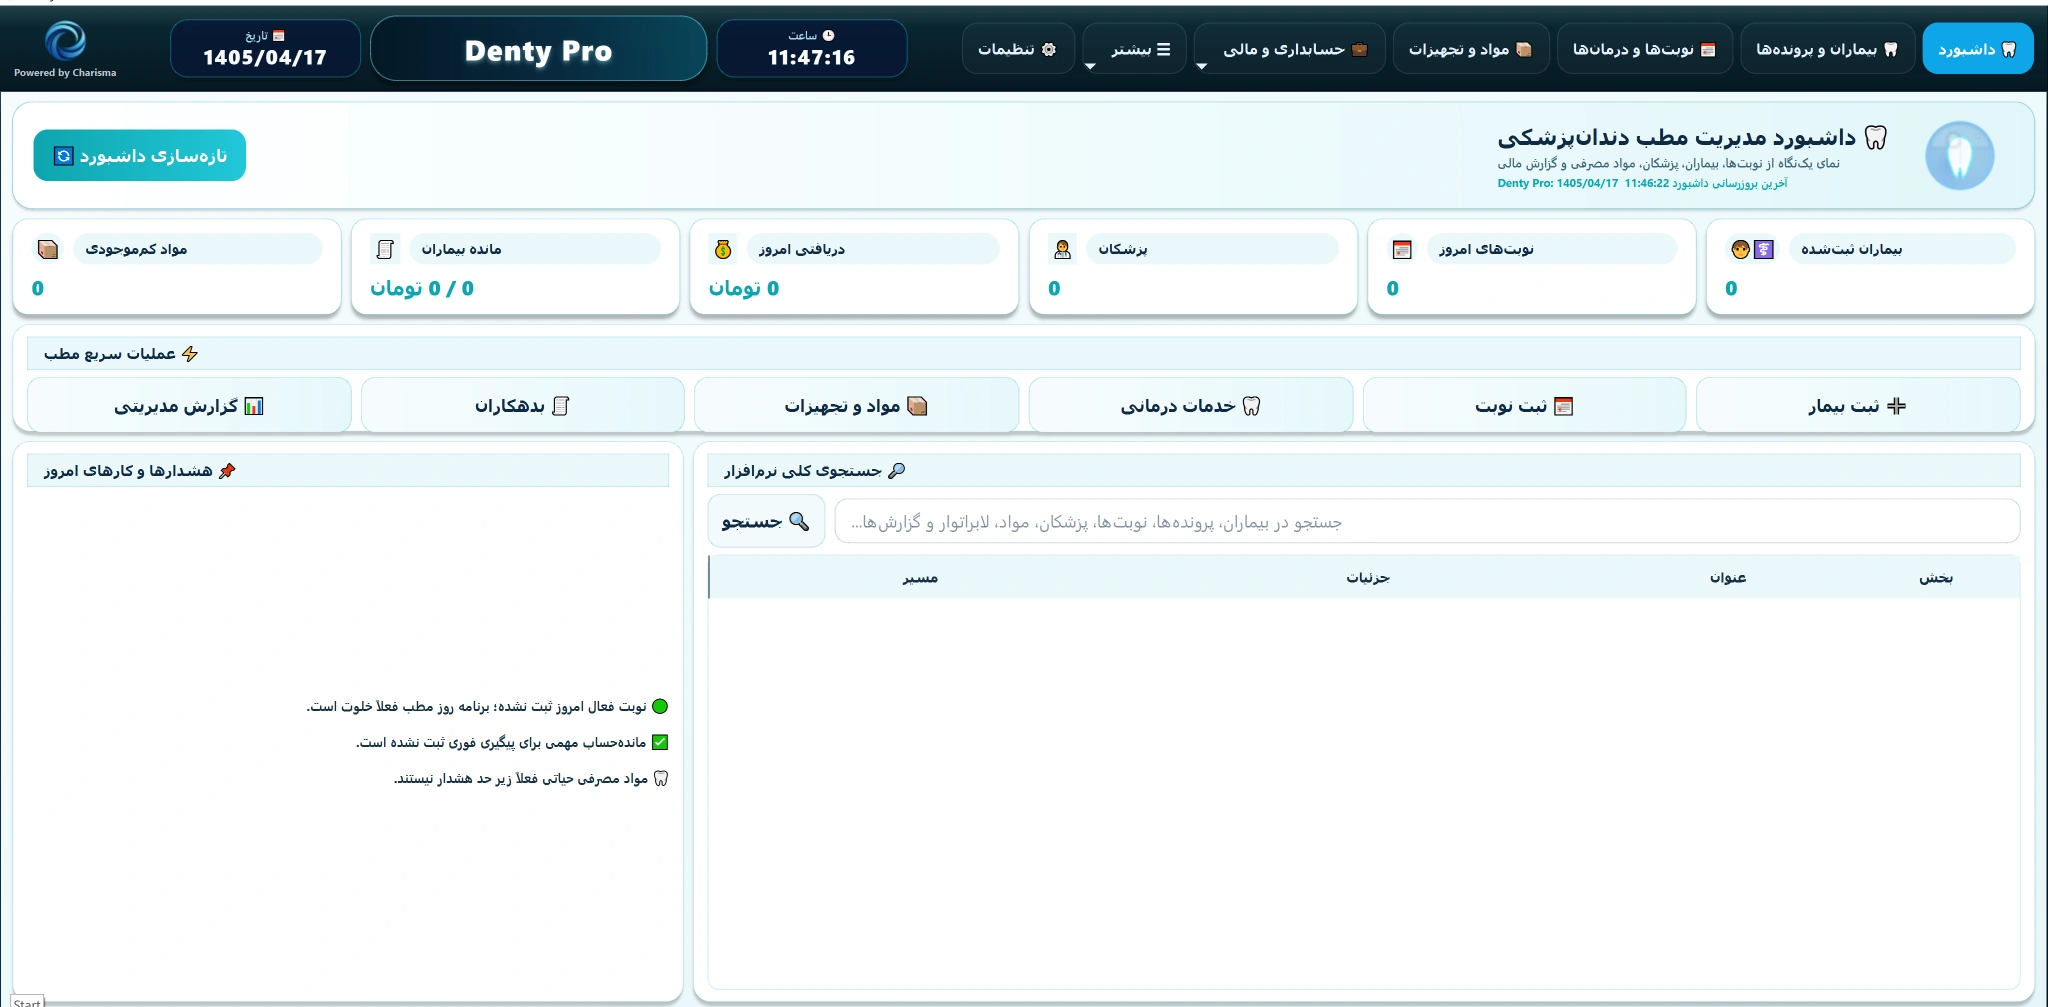This screenshot has height=1007, width=2048.
Task: Open the خدمات درمانی quick action
Action: [1190, 405]
